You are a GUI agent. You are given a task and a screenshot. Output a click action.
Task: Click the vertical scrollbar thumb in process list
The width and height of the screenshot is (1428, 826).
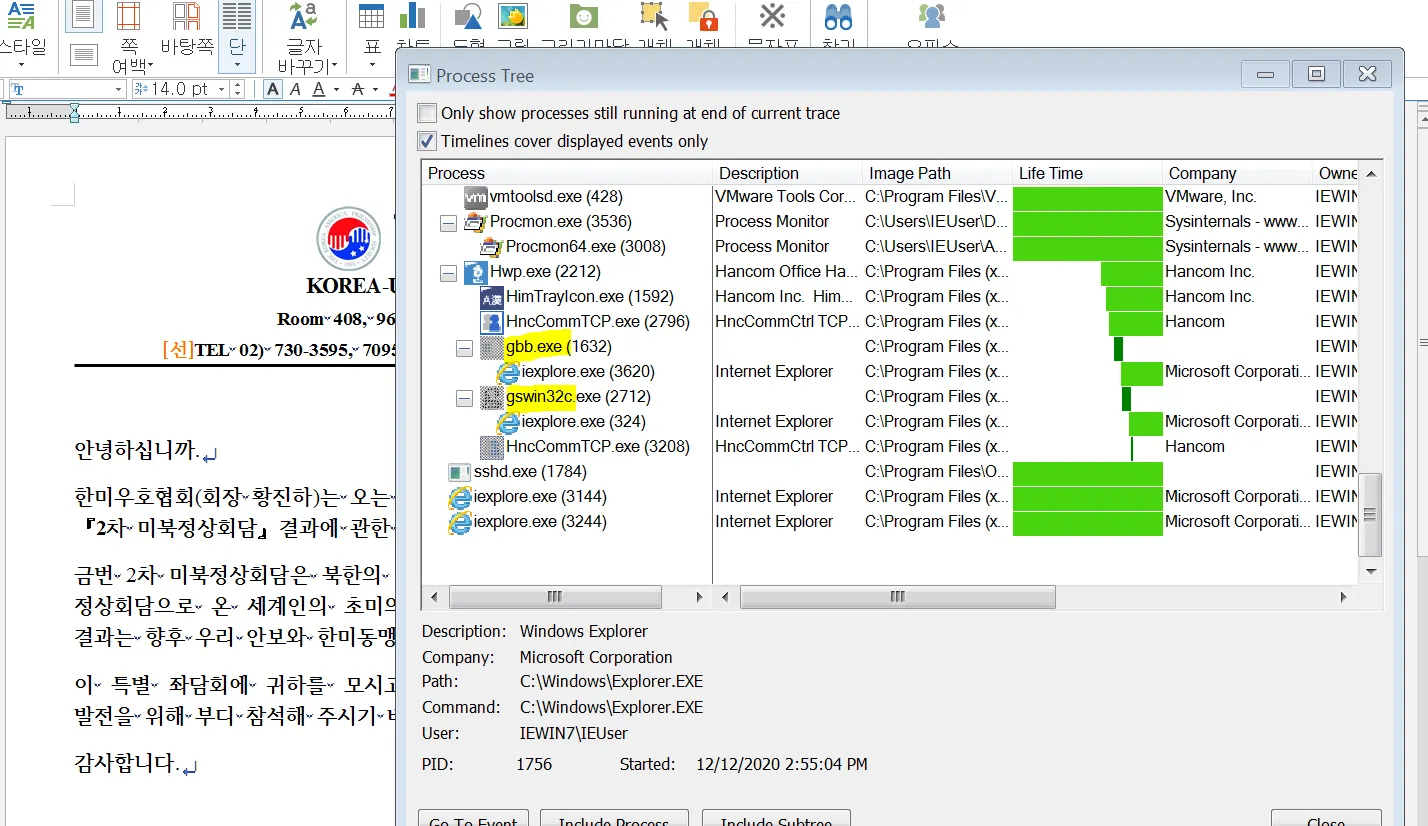coord(1371,515)
